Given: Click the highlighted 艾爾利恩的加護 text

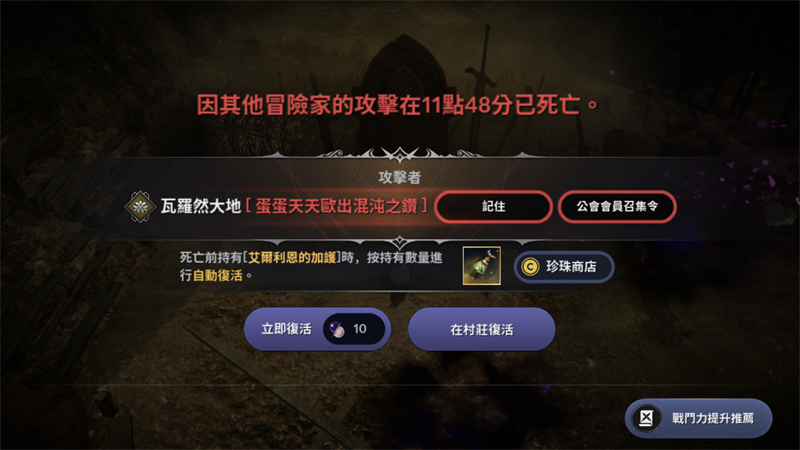Looking at the screenshot, I should pos(292,258).
